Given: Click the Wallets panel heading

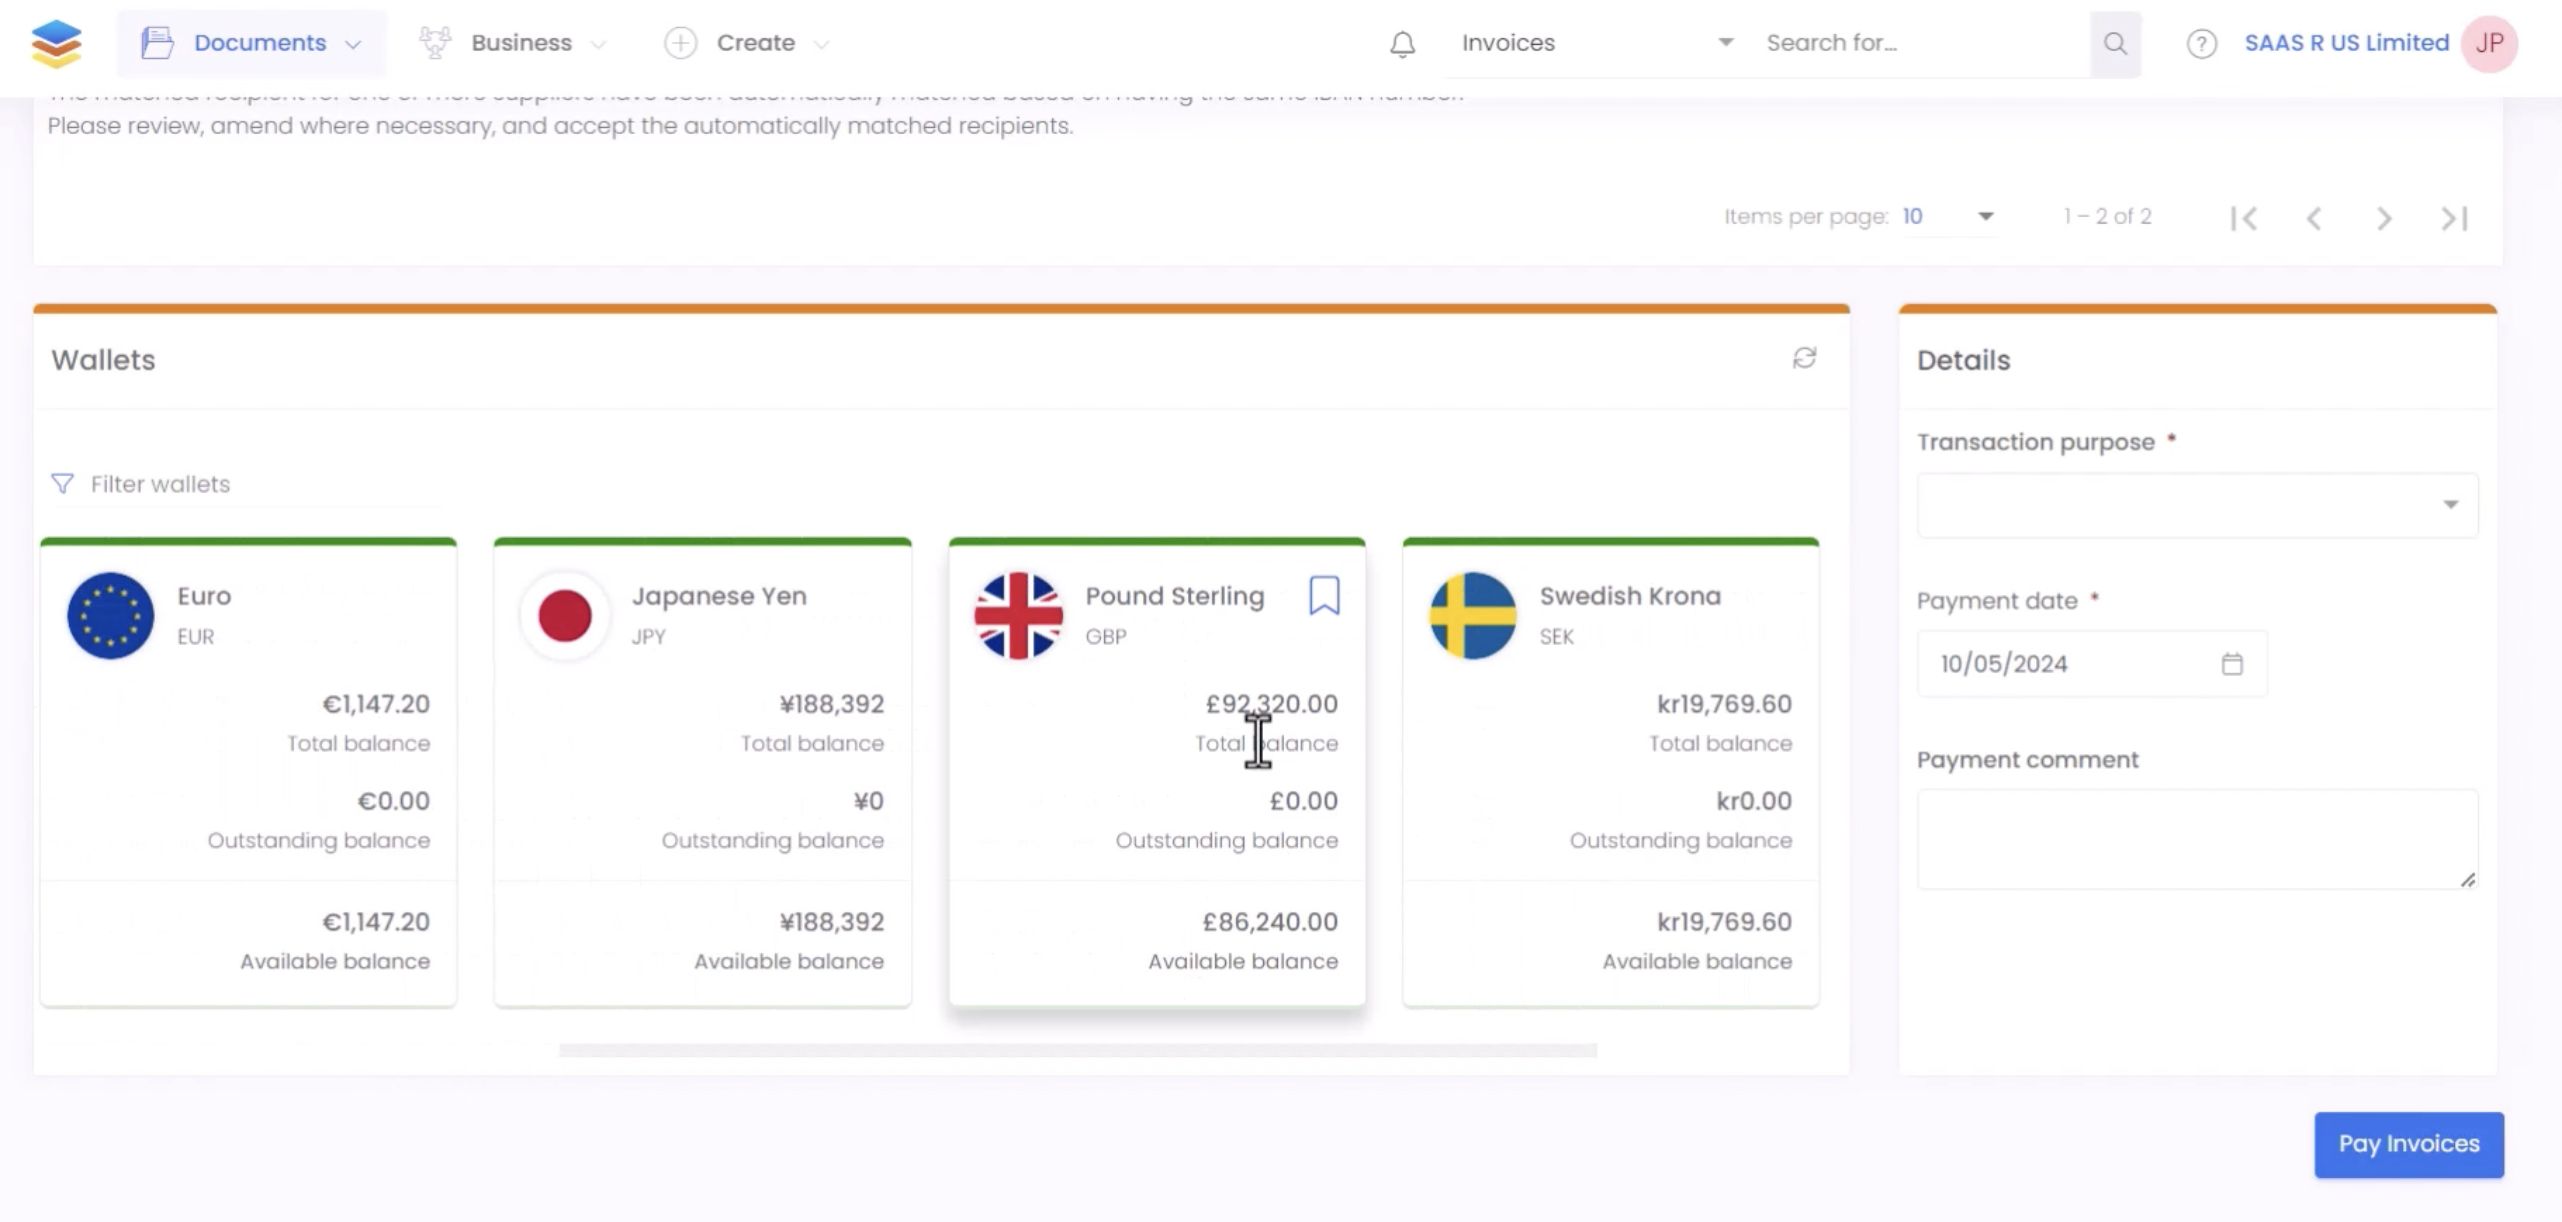Looking at the screenshot, I should 103,360.
